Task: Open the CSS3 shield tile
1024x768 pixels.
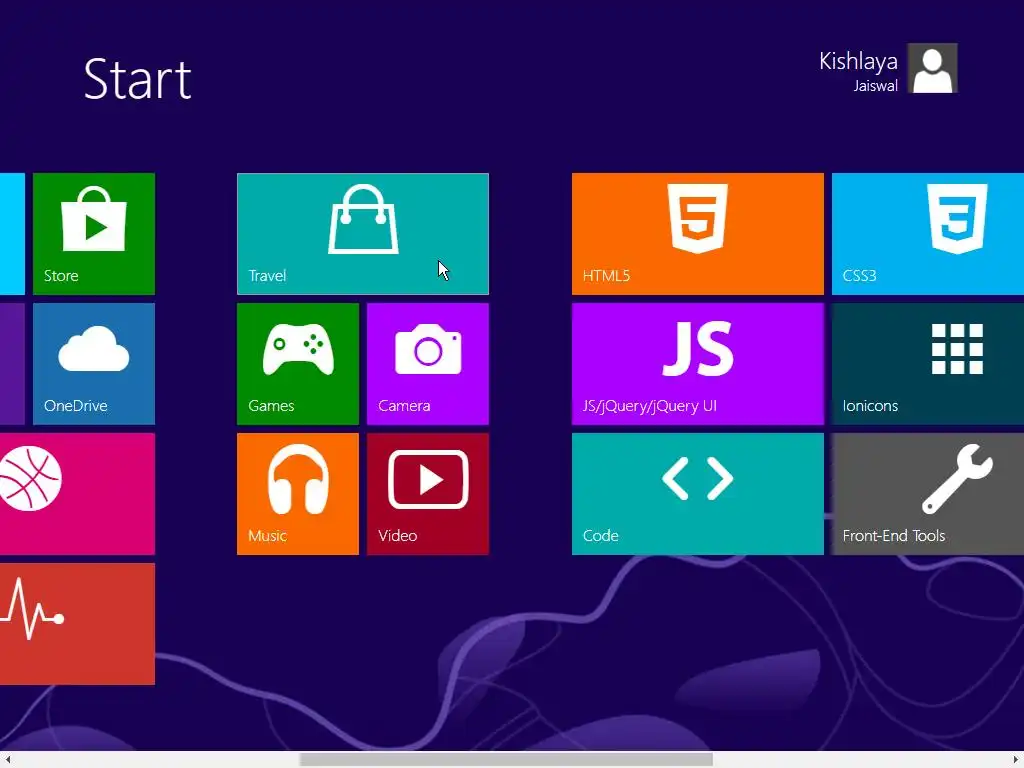Action: (928, 234)
